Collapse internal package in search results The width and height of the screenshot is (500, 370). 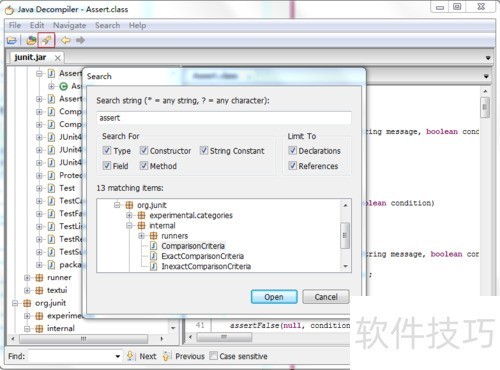click(129, 226)
